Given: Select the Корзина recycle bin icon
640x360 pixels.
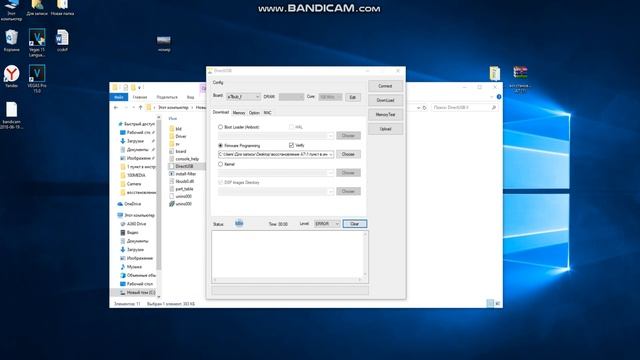Looking at the screenshot, I should 11,41.
